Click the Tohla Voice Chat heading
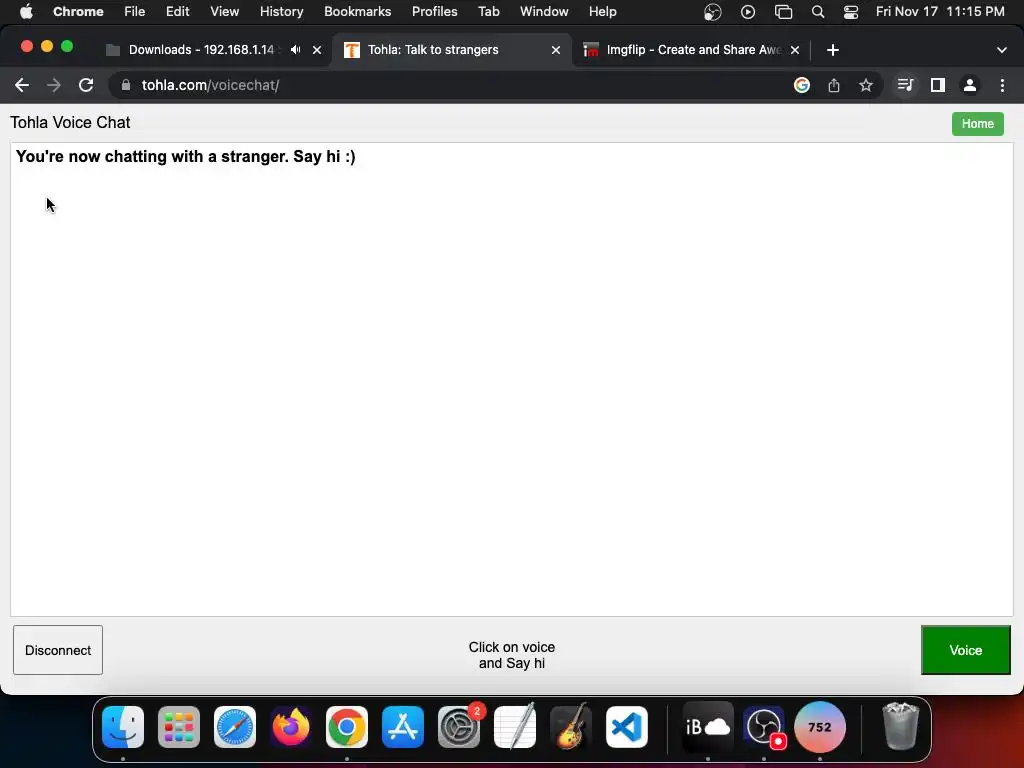This screenshot has width=1024, height=768. click(x=71, y=123)
